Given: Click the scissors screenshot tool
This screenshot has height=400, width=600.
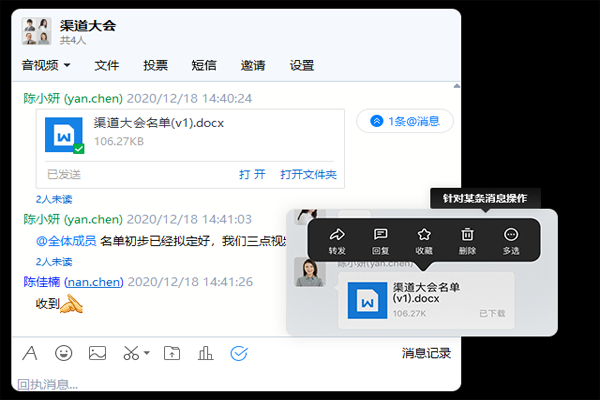Looking at the screenshot, I should pyautogui.click(x=130, y=353).
